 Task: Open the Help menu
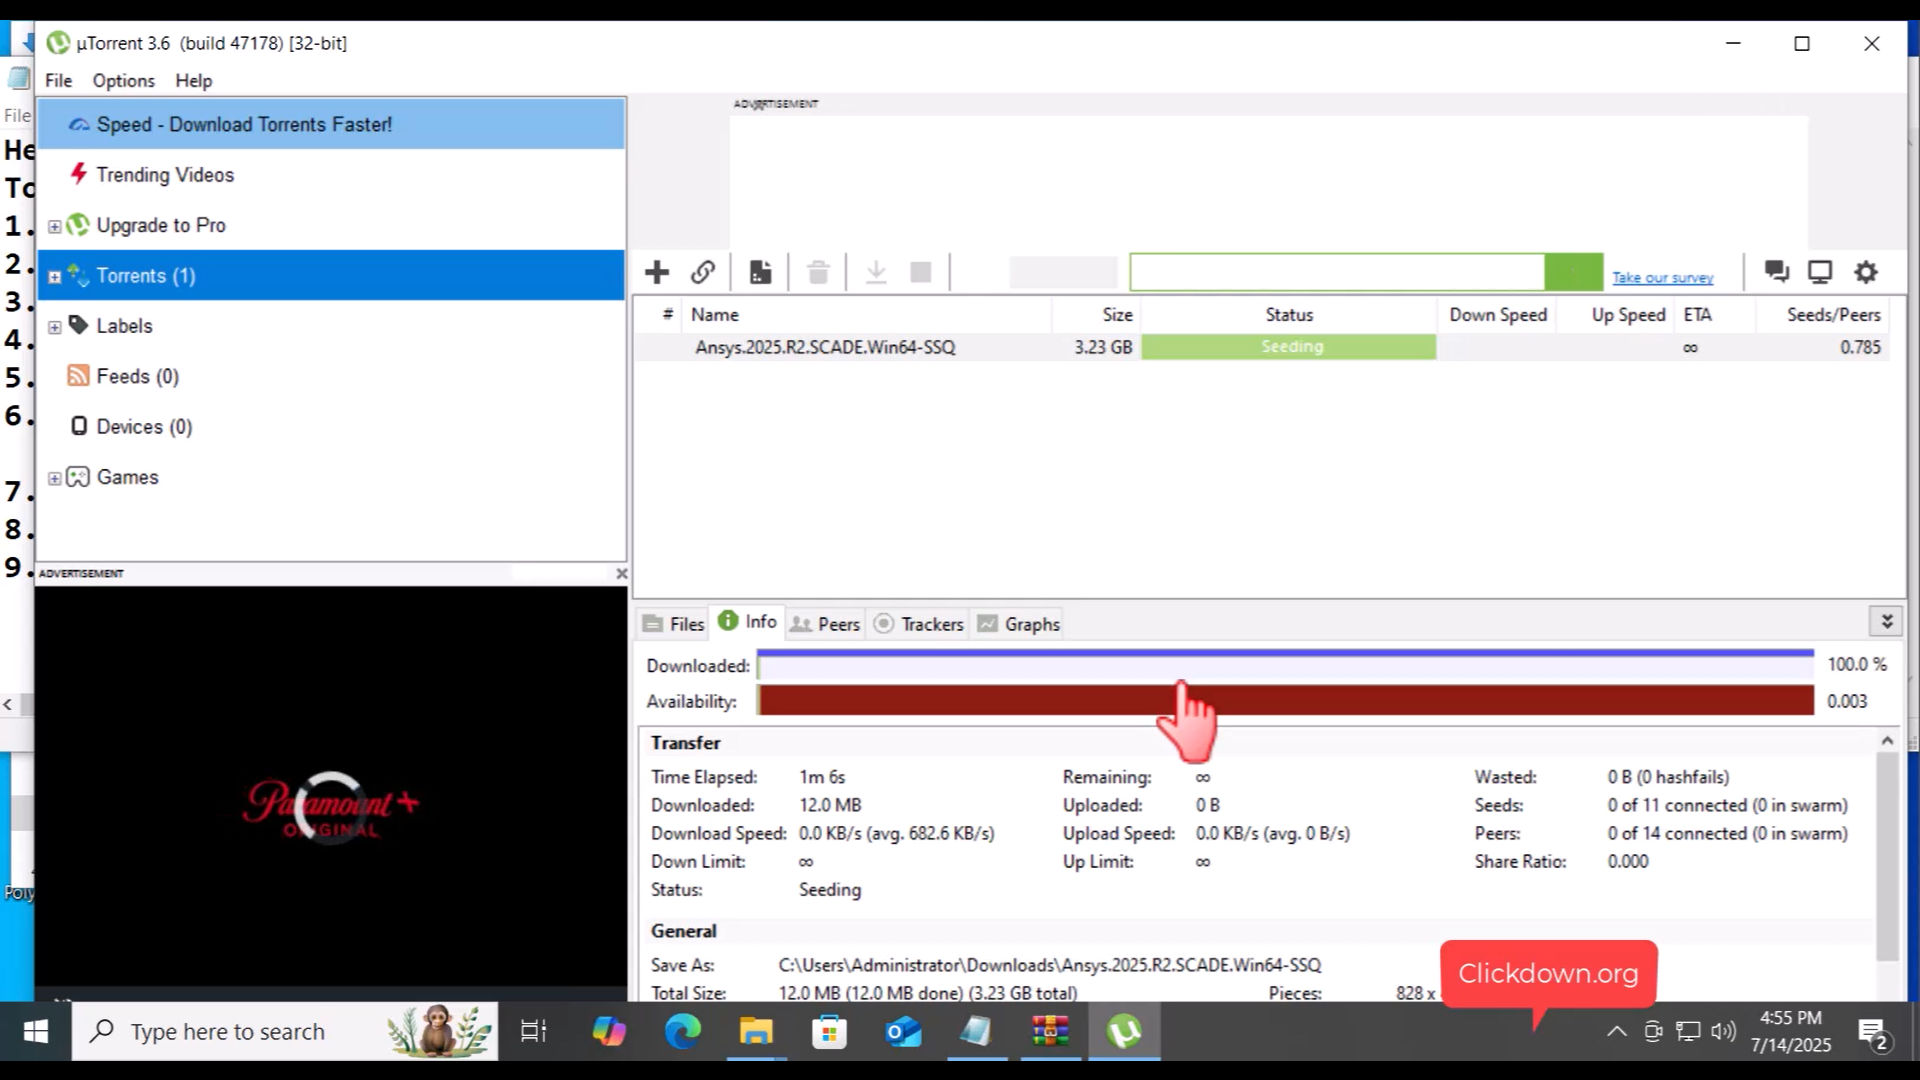point(194,81)
